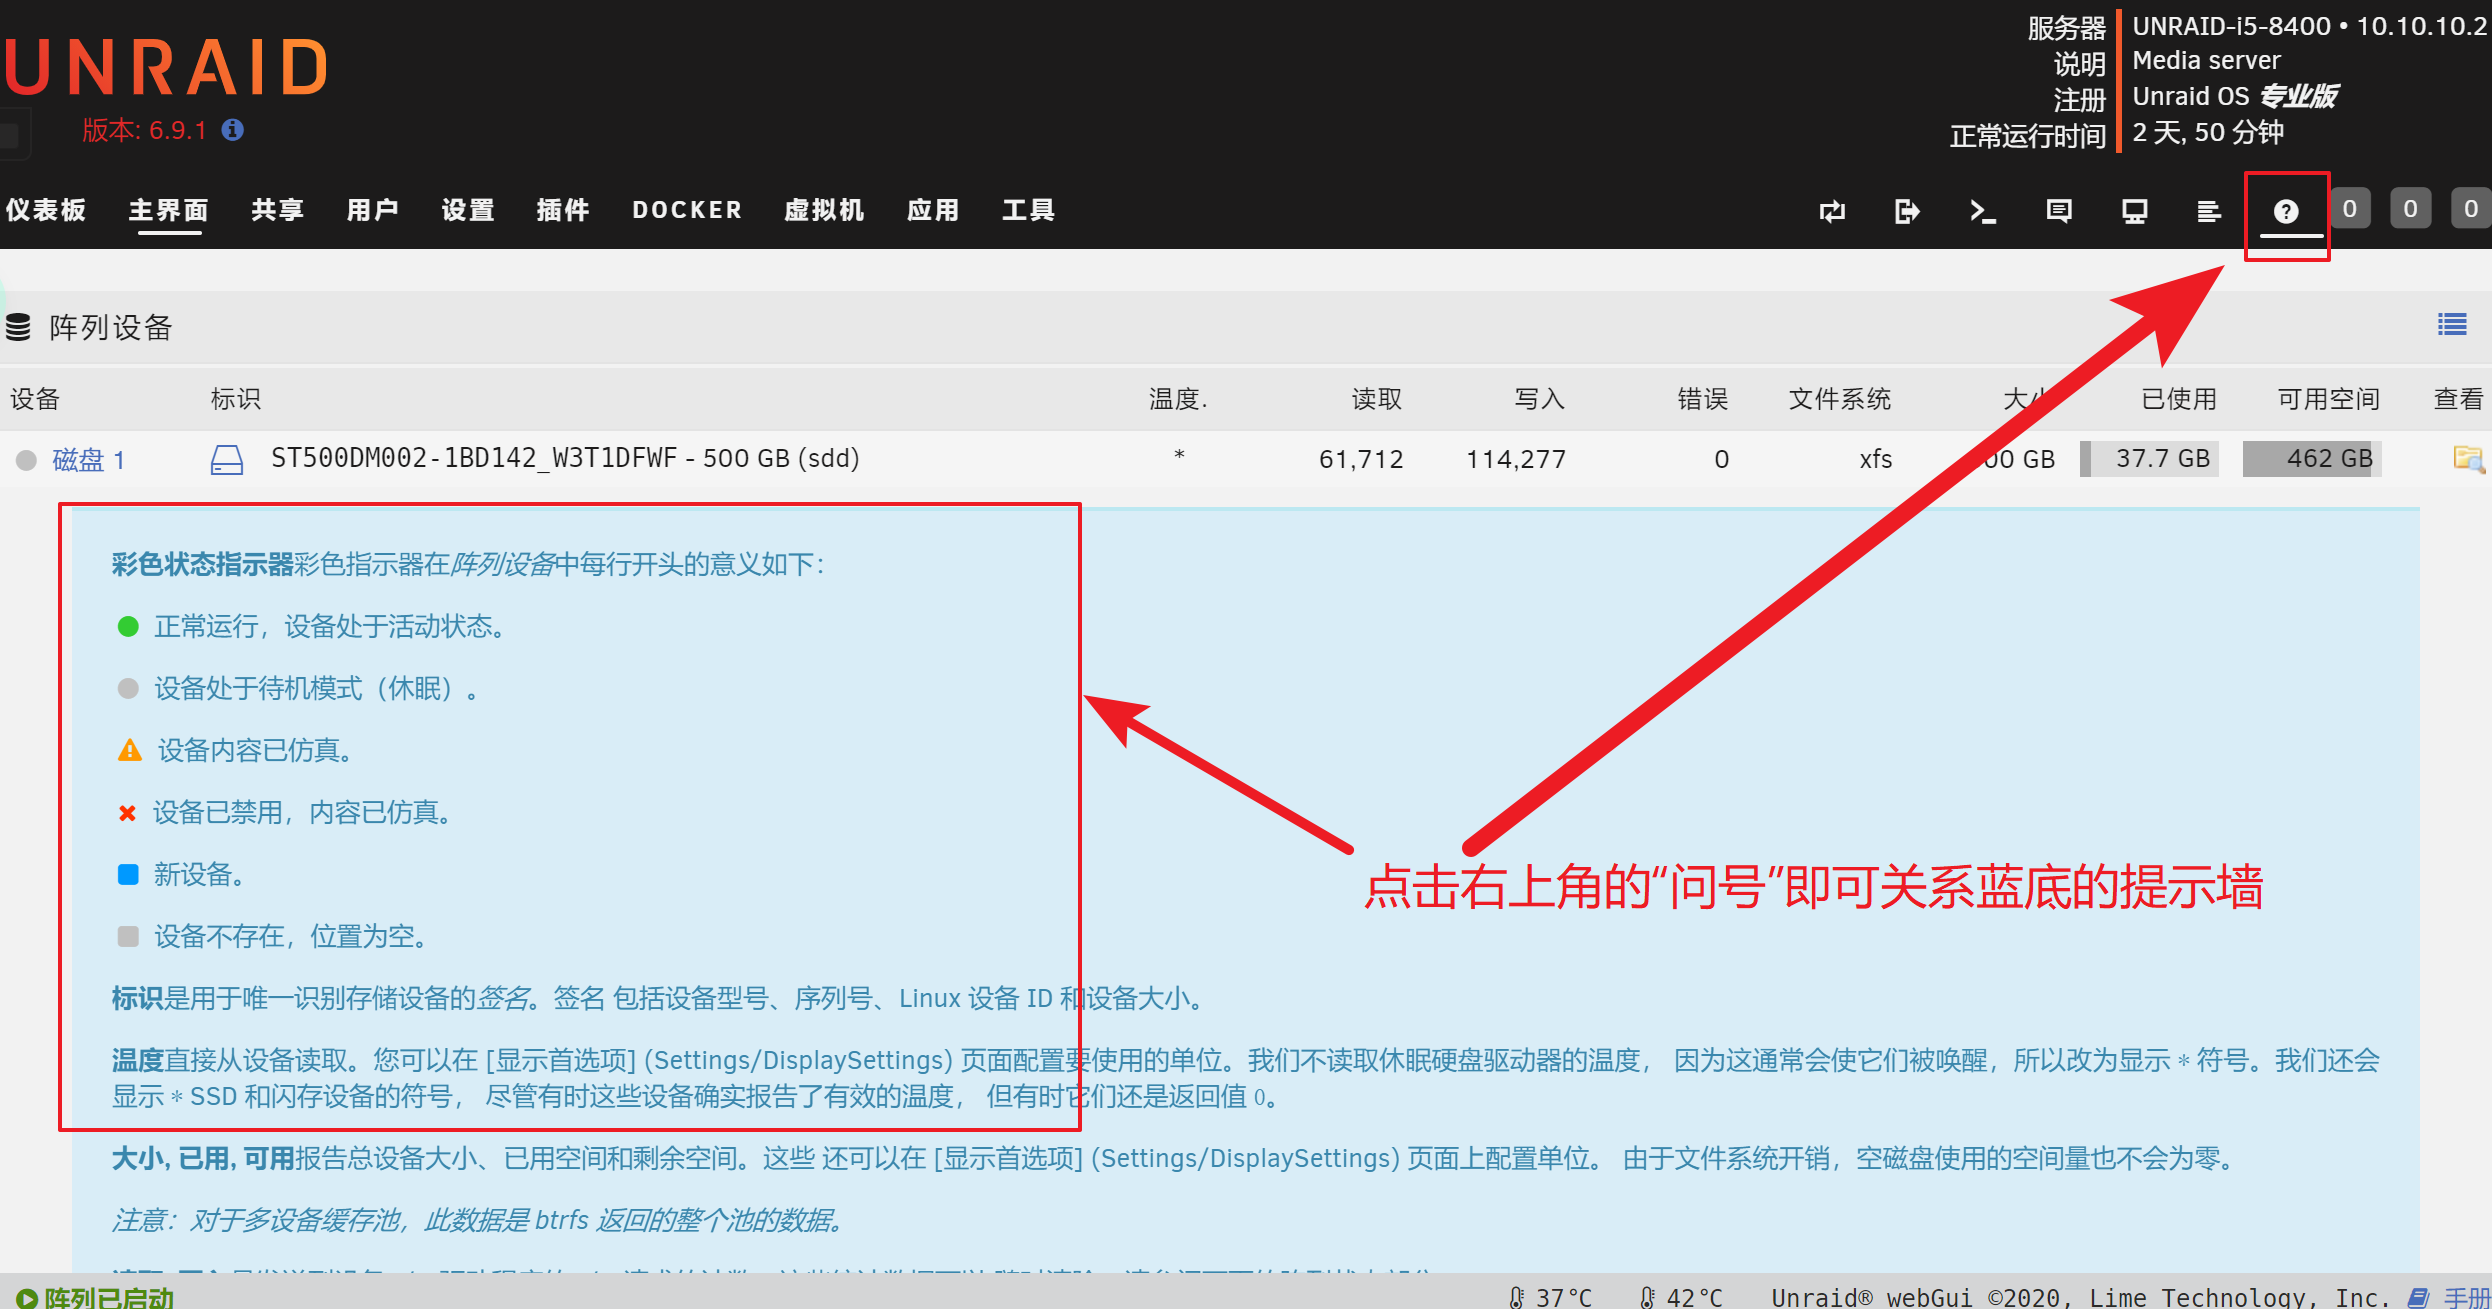Click the Unraid OS 专业版 registration text
The image size is (2492, 1309).
click(x=2235, y=96)
